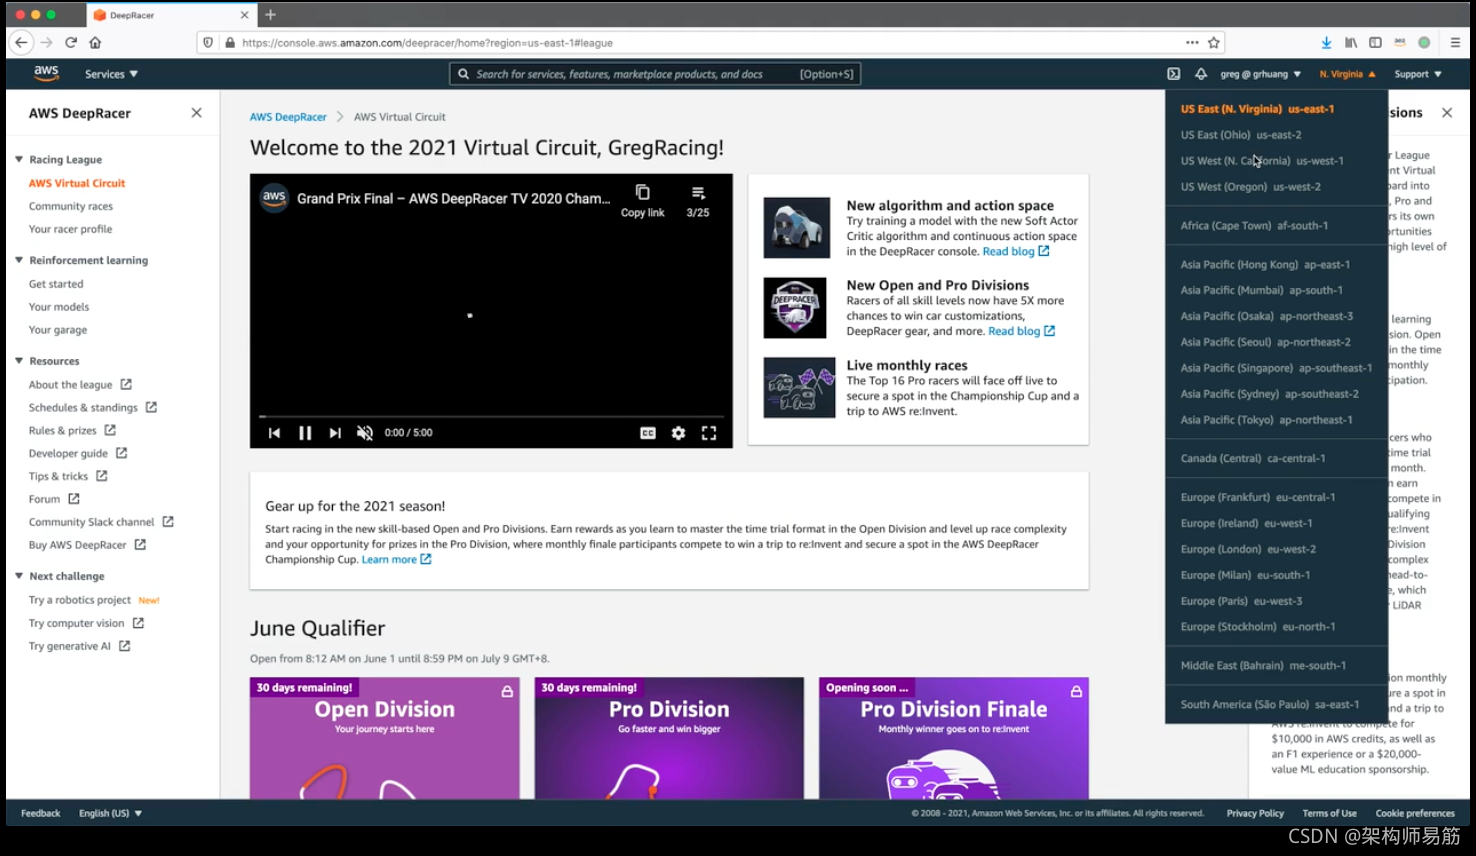Toggle video closed captions

coord(648,433)
